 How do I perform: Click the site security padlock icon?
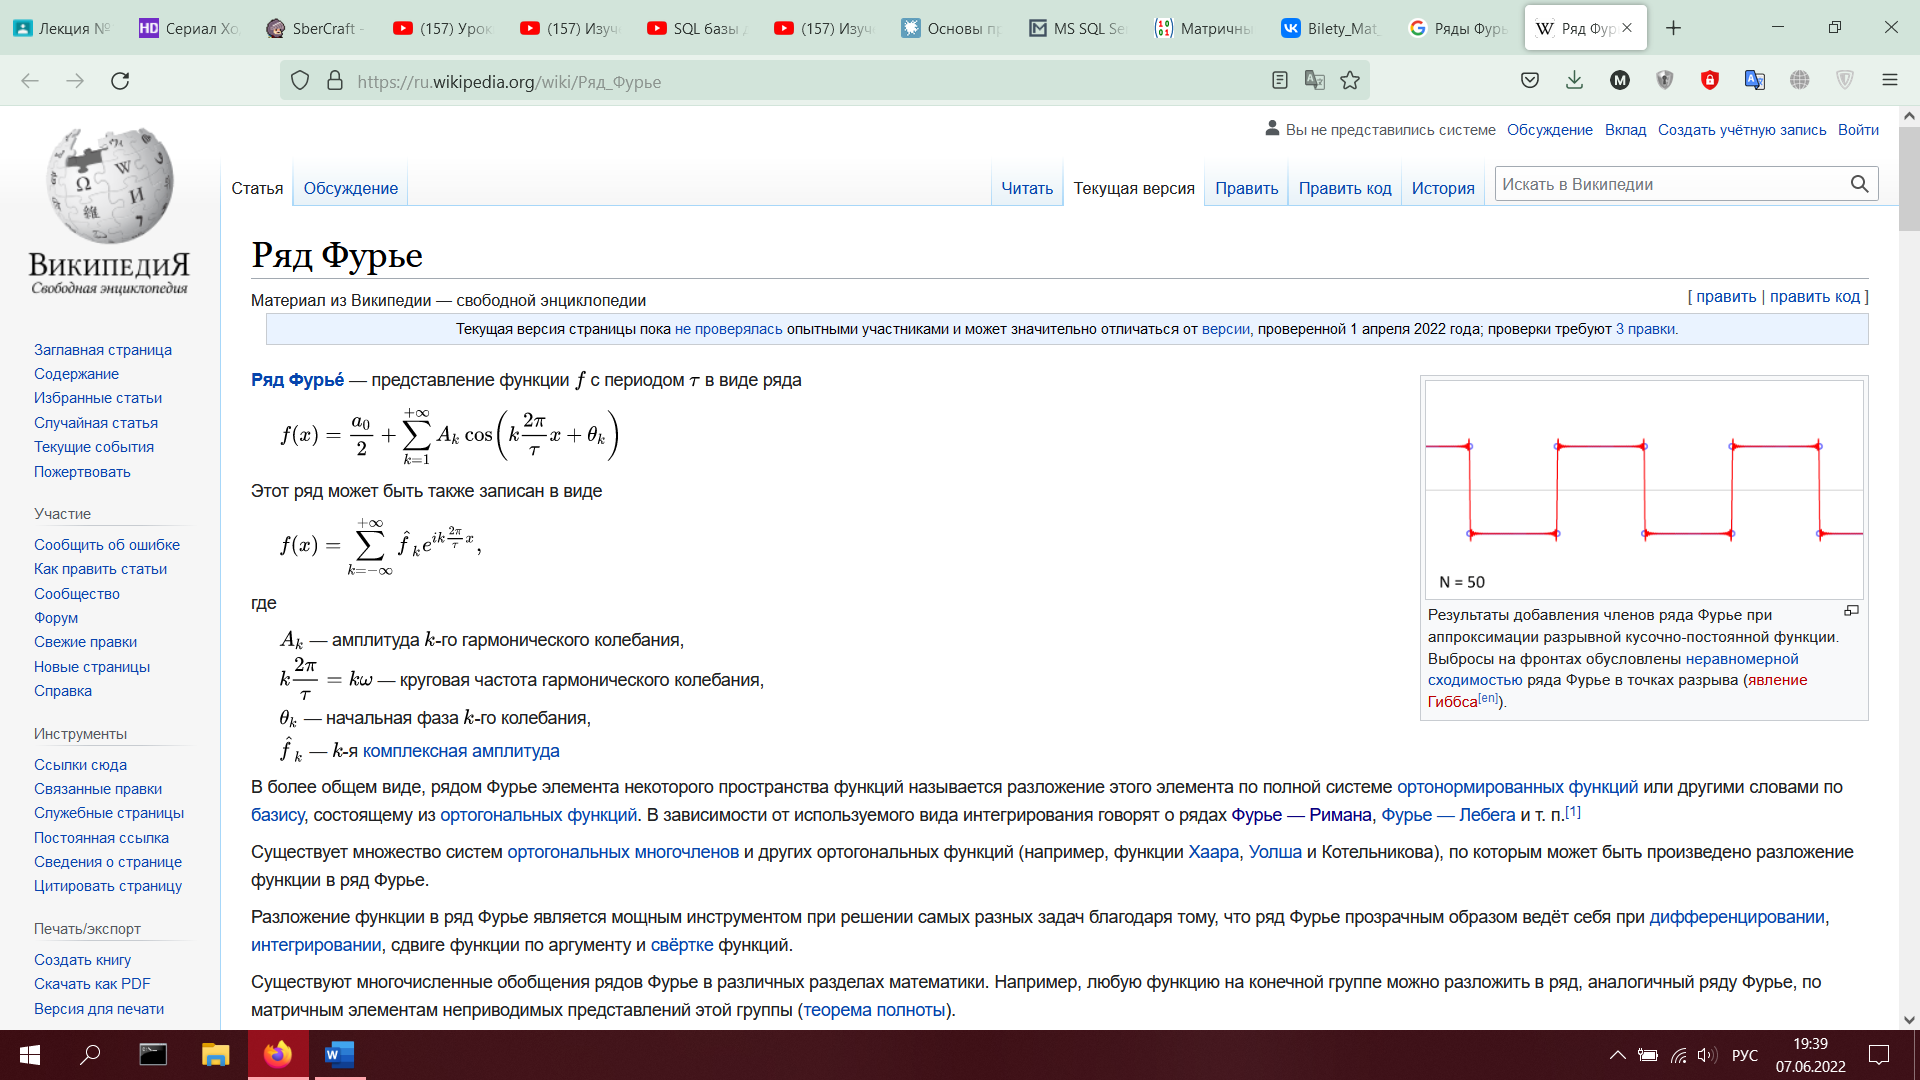coord(335,81)
